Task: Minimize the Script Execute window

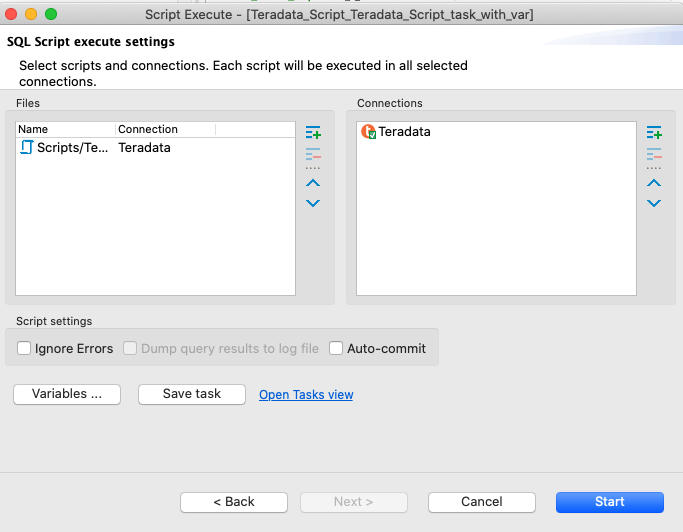Action: click(31, 14)
